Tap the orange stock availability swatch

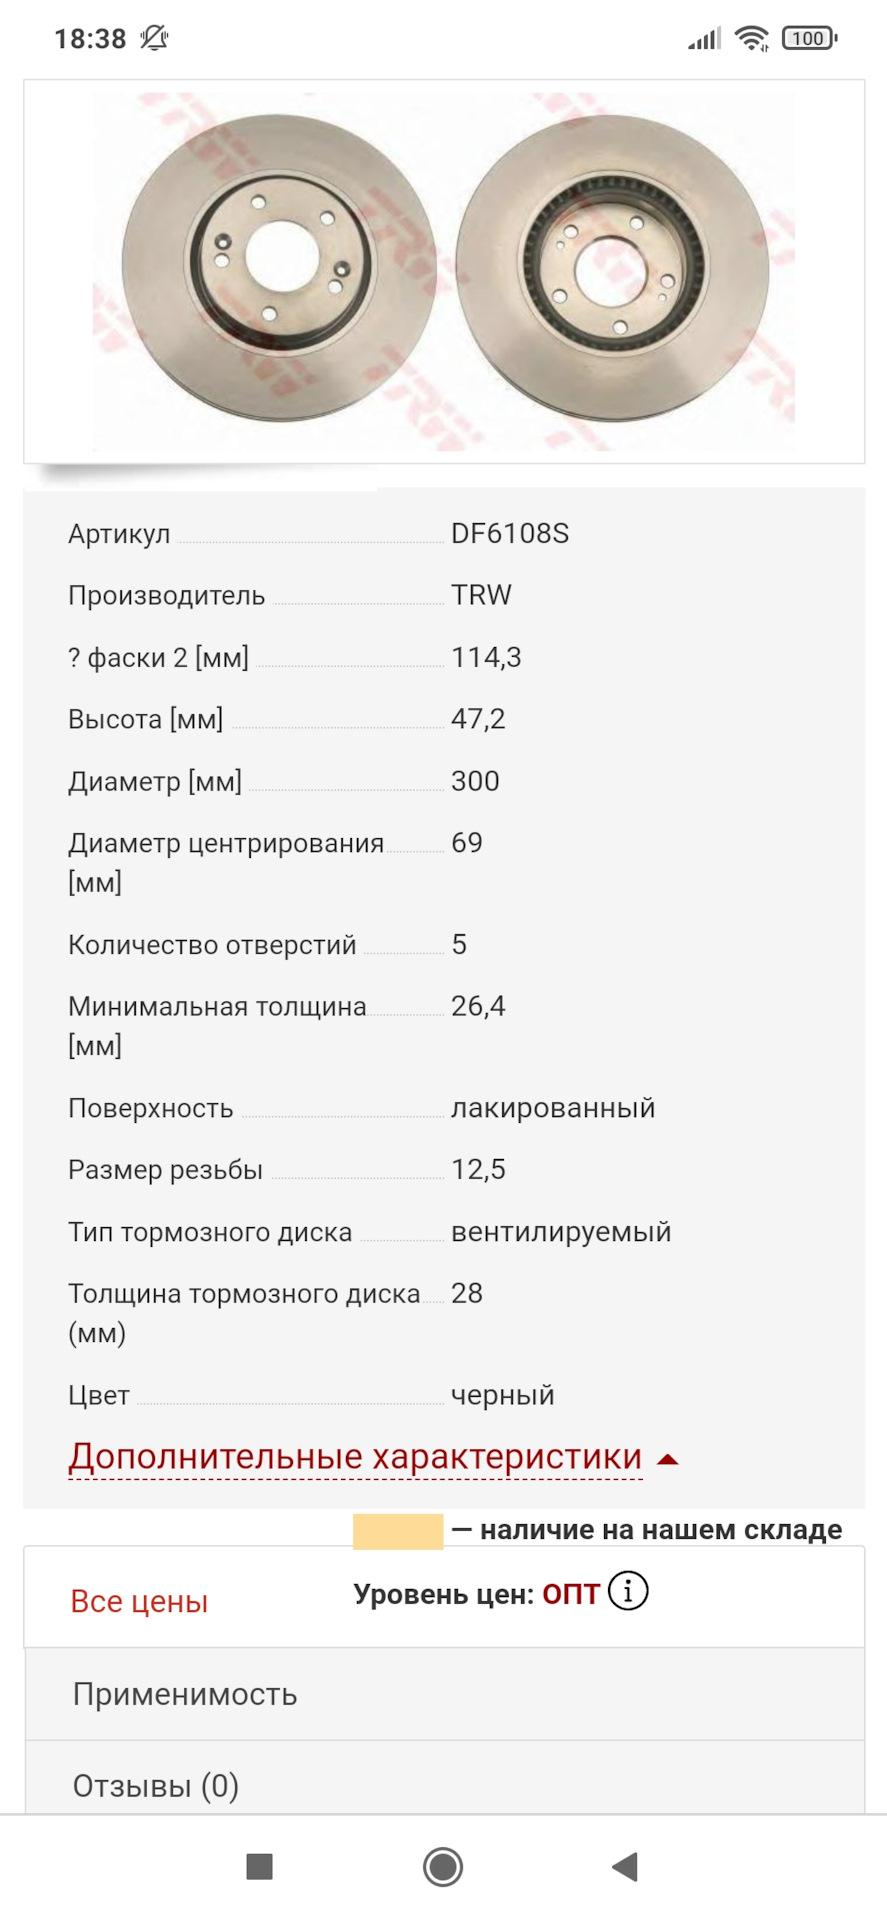(x=397, y=1531)
